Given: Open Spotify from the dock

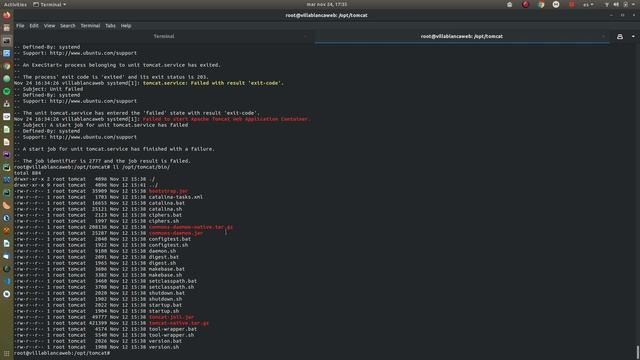Looking at the screenshot, I should click(7, 91).
